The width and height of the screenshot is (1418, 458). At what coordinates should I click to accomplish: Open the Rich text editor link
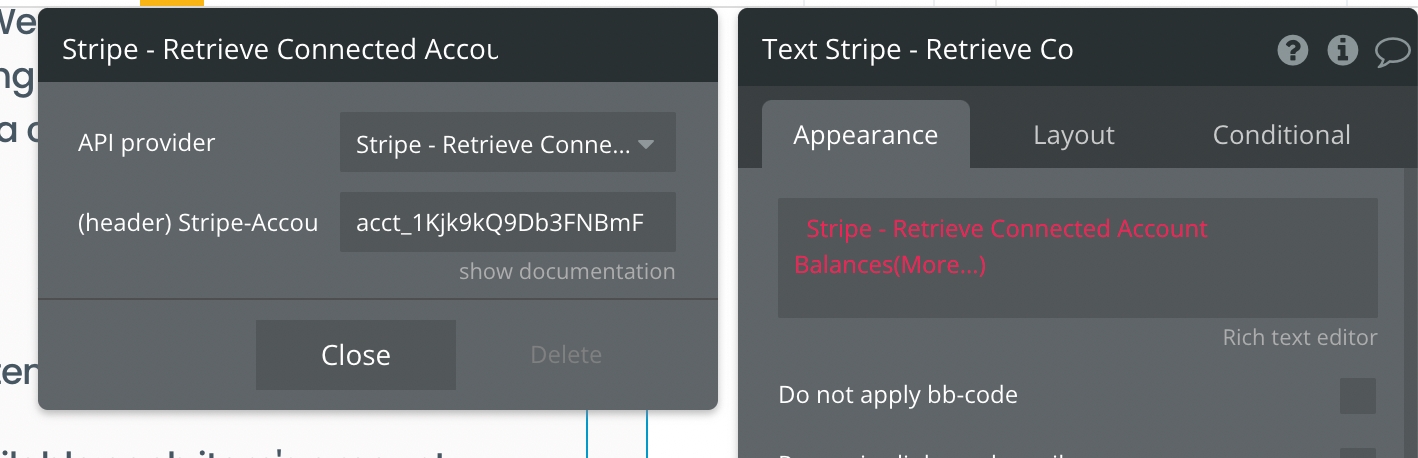click(x=1300, y=337)
